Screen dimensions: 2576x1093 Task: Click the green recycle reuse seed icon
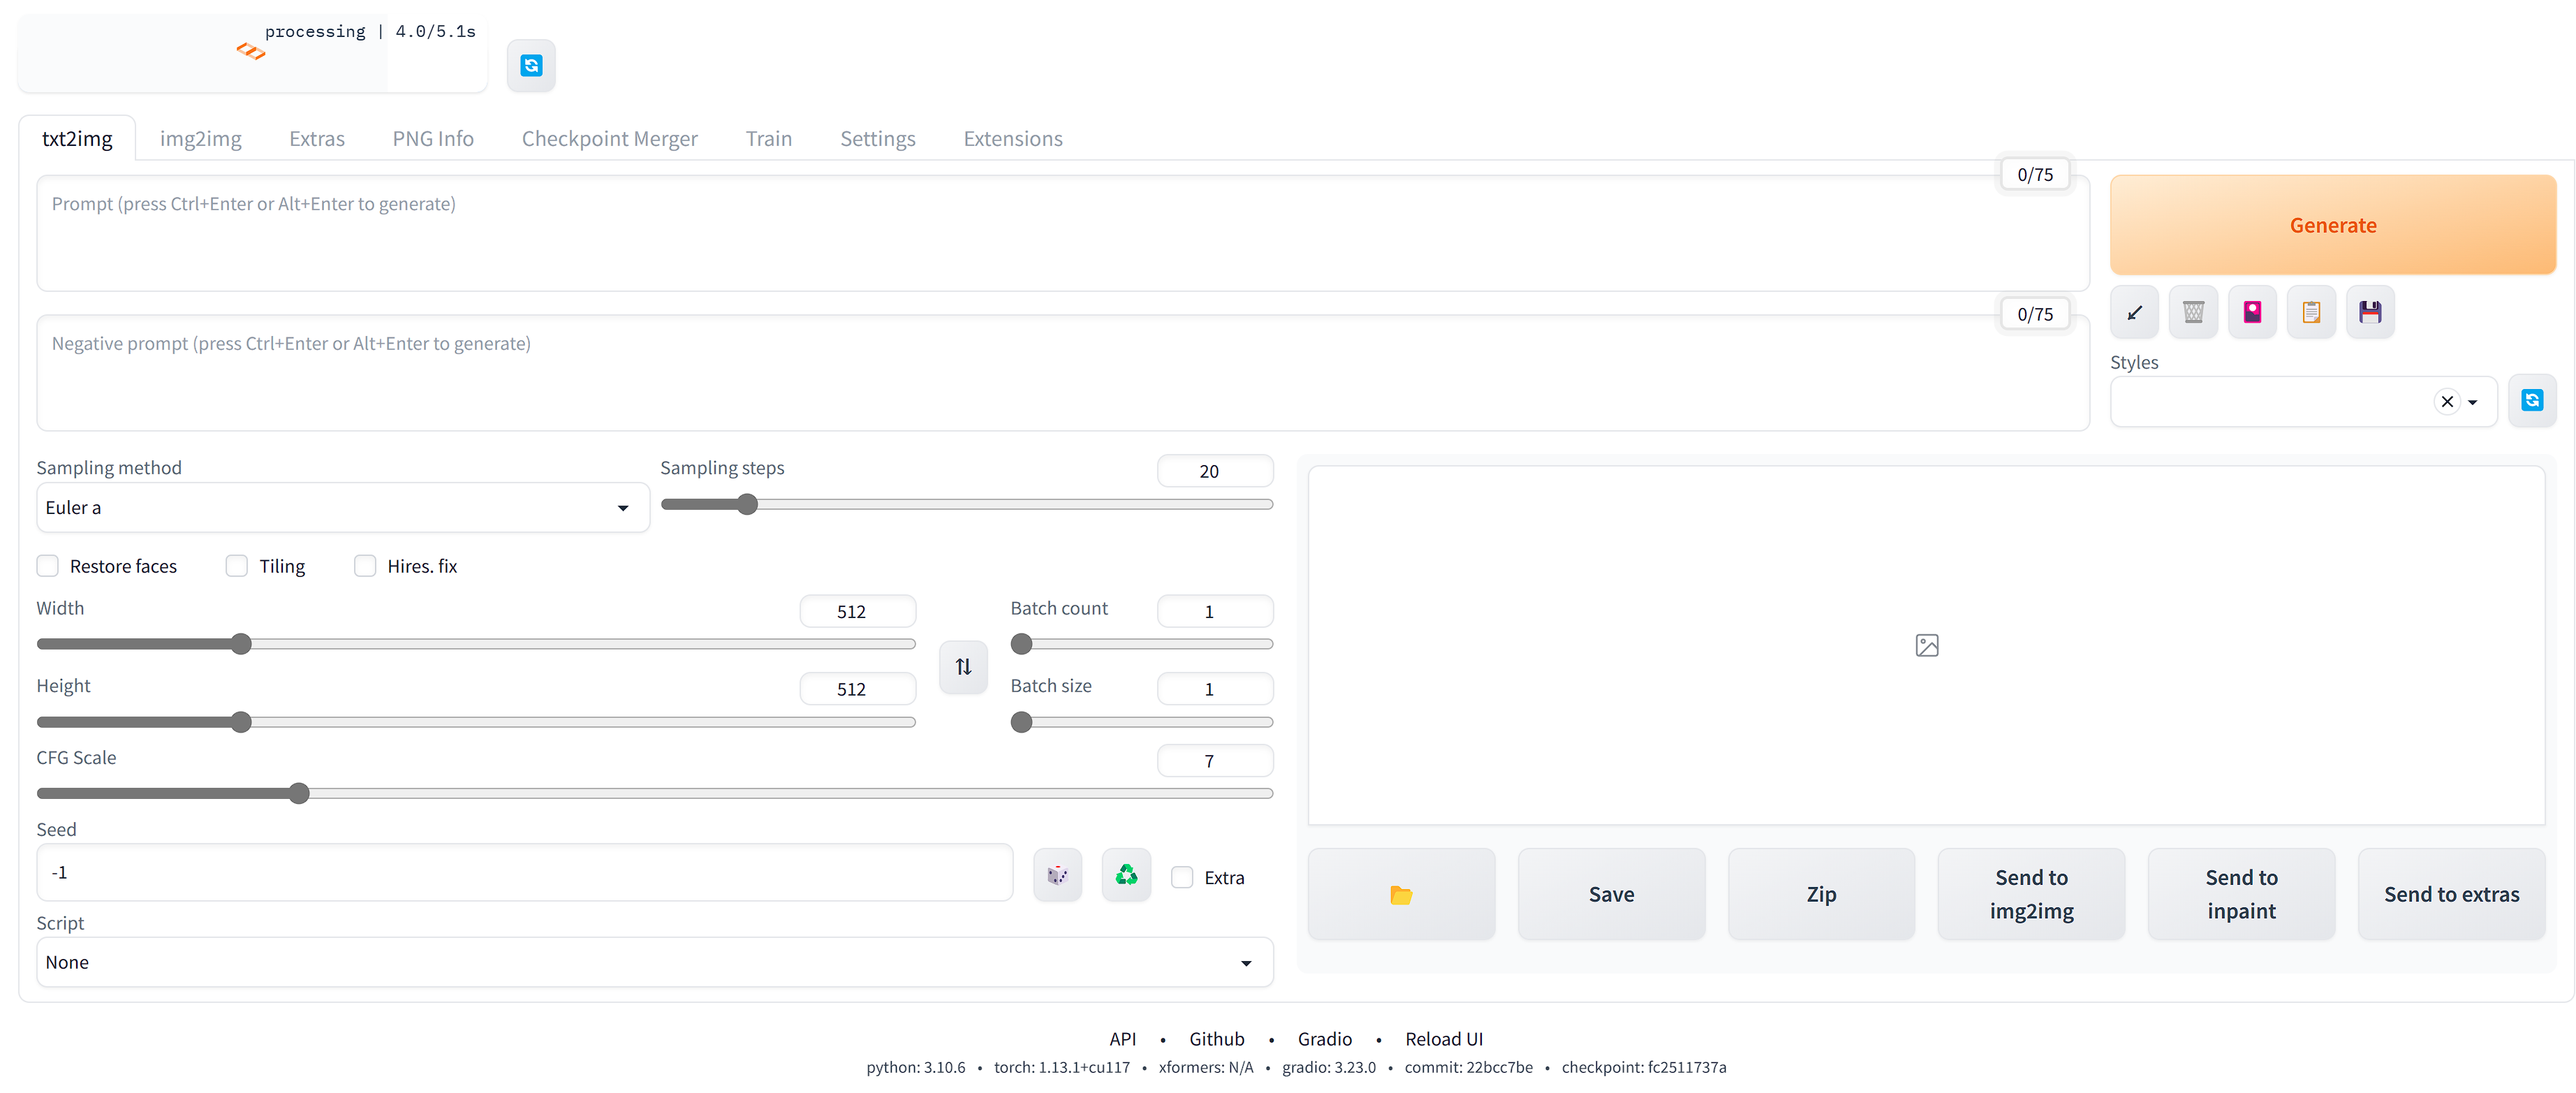(1126, 876)
